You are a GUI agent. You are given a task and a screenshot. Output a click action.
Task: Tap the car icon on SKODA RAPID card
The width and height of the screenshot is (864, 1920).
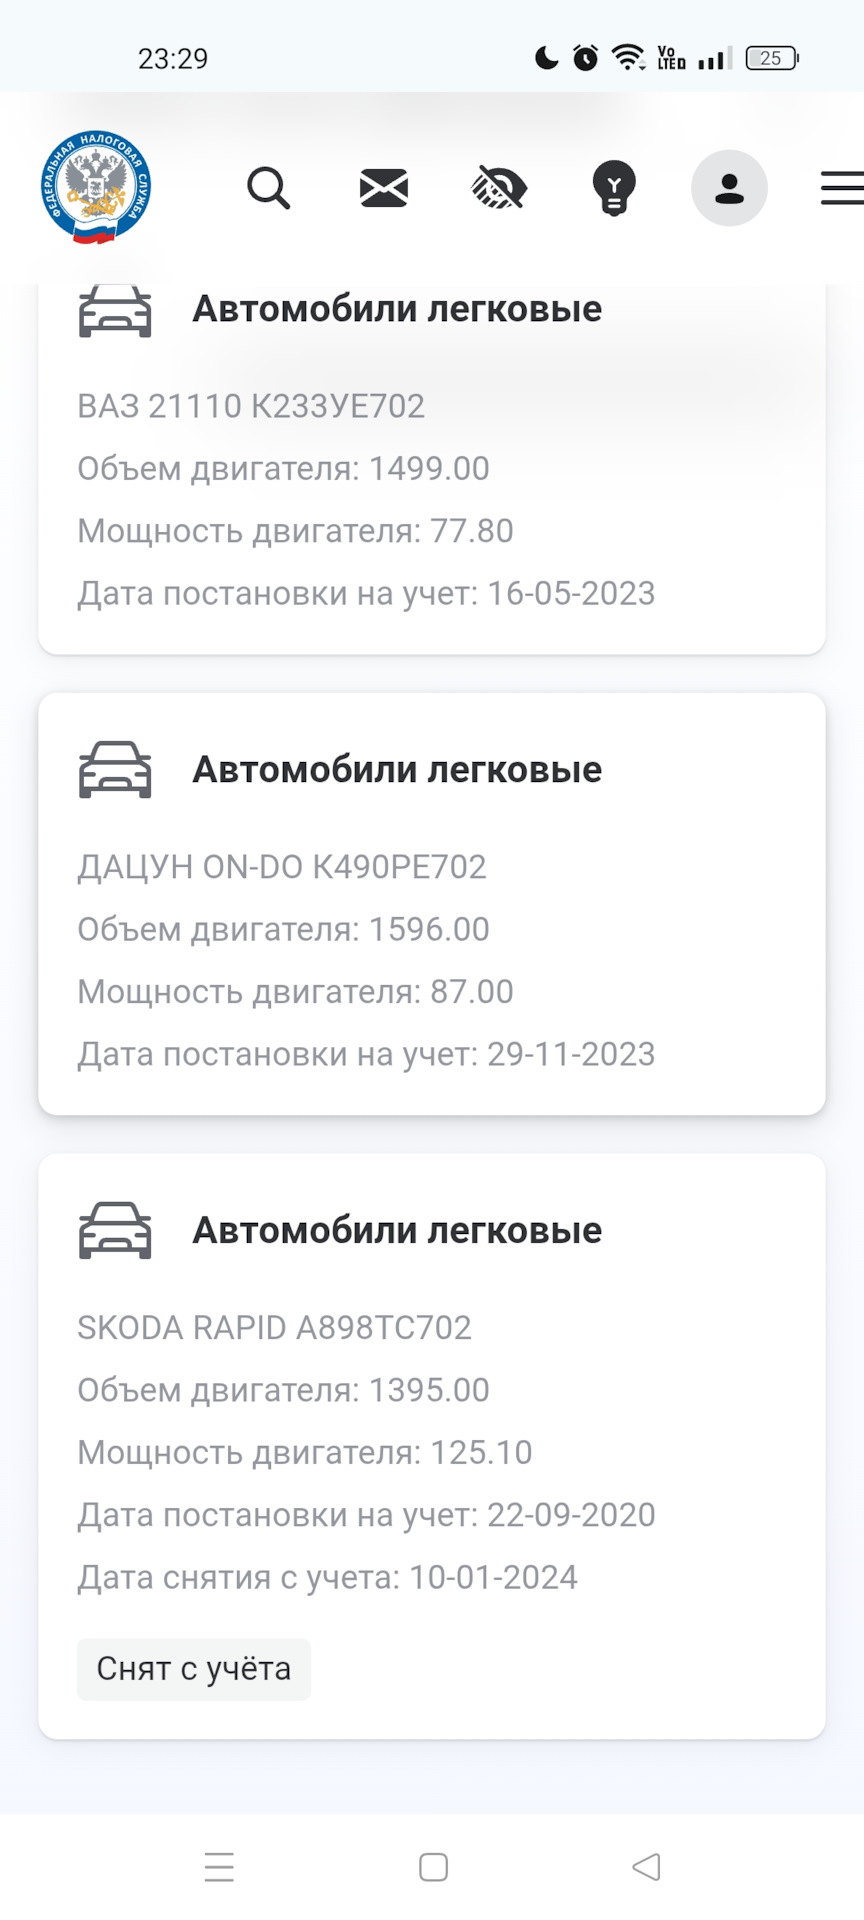(115, 1230)
